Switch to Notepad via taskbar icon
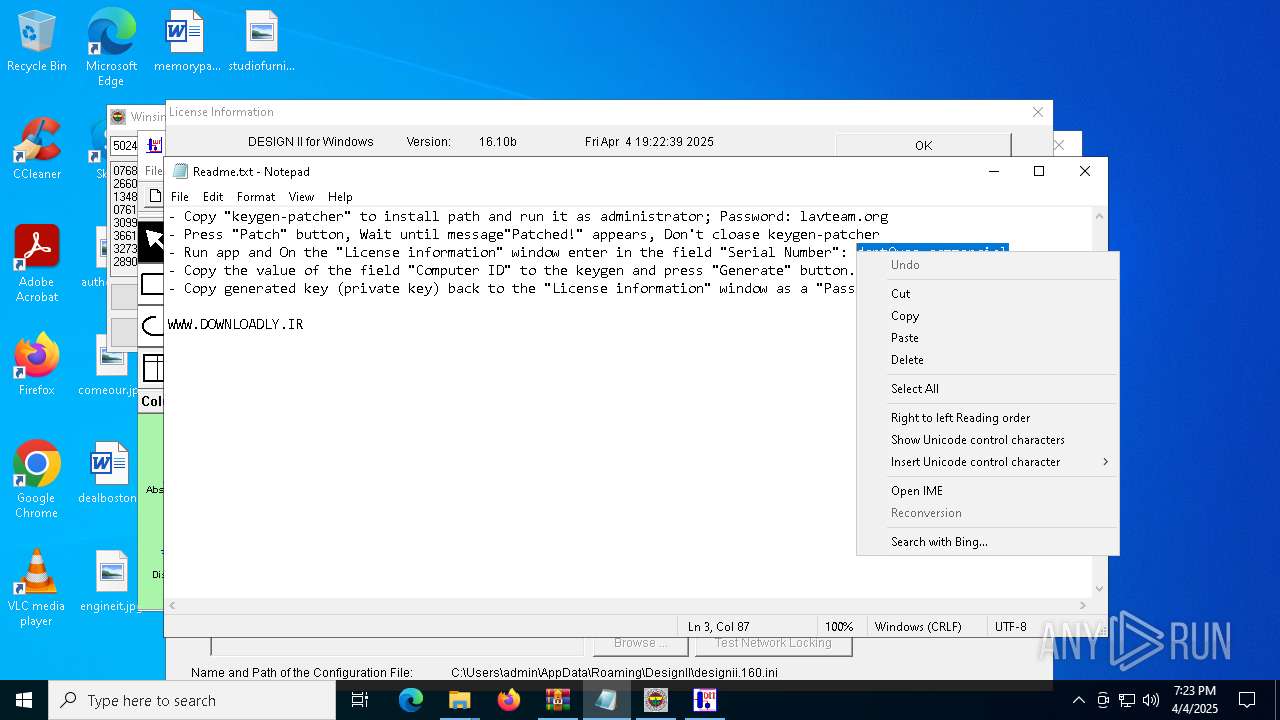The image size is (1280, 720). coord(606,700)
